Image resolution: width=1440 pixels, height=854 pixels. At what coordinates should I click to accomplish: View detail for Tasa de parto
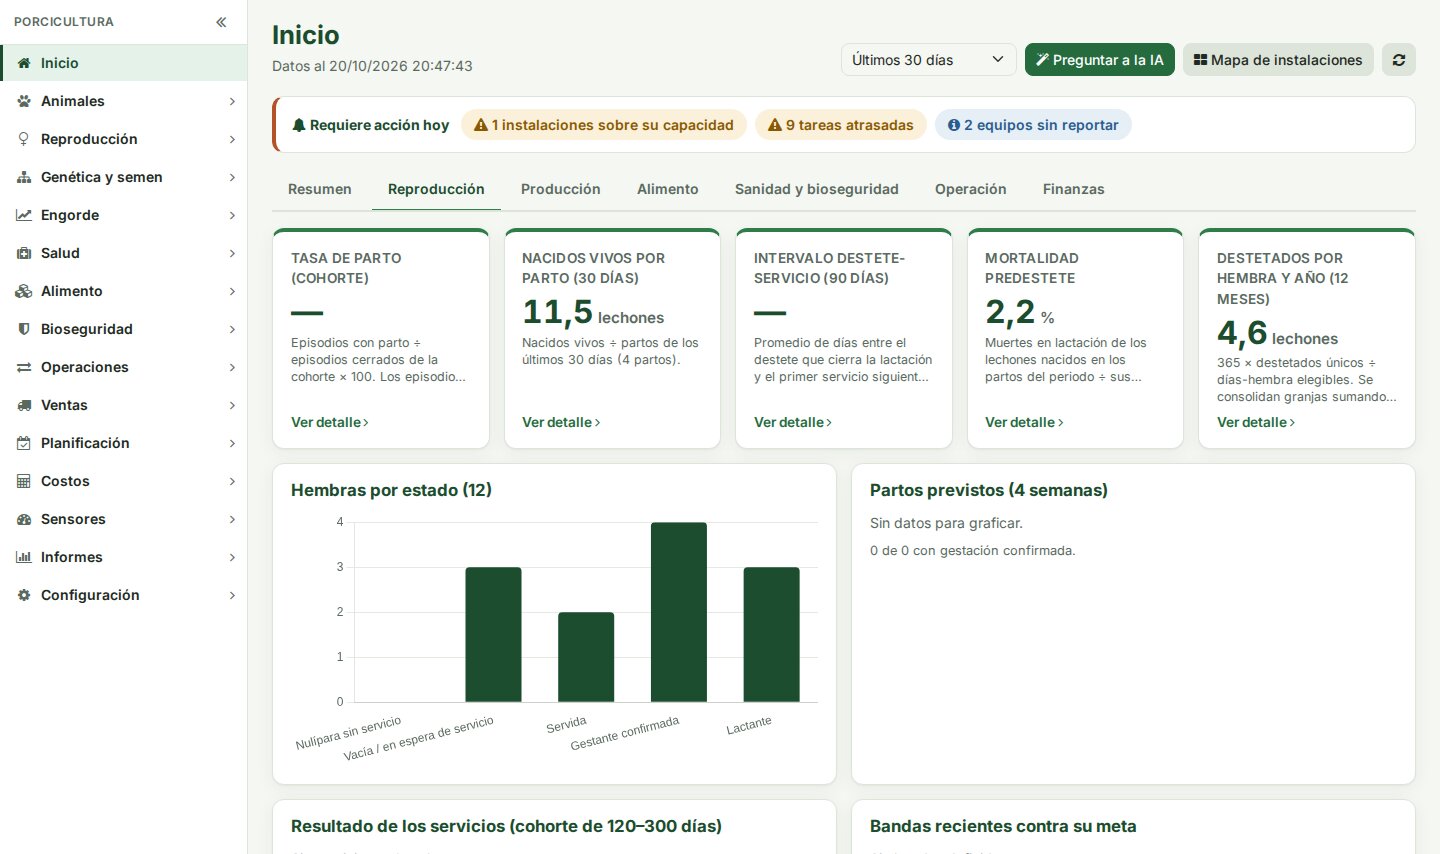330,422
